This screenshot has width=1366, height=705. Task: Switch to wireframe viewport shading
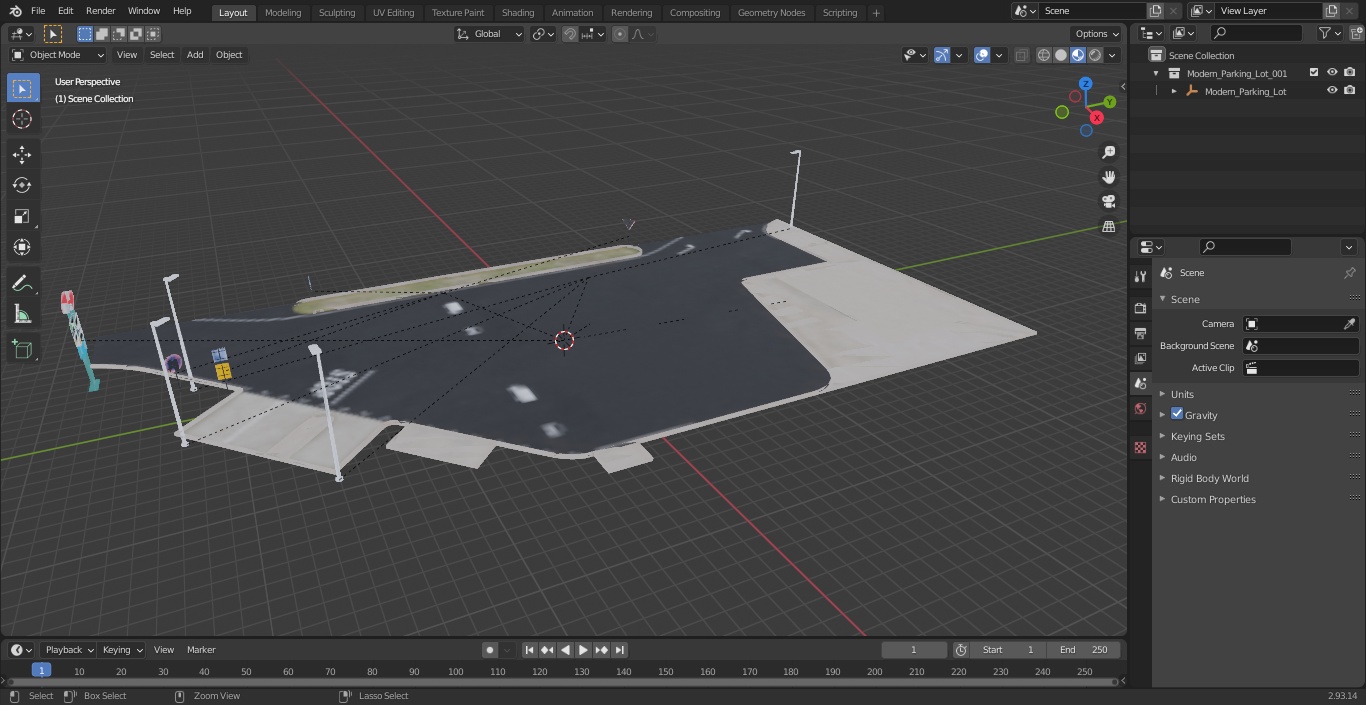click(1044, 55)
